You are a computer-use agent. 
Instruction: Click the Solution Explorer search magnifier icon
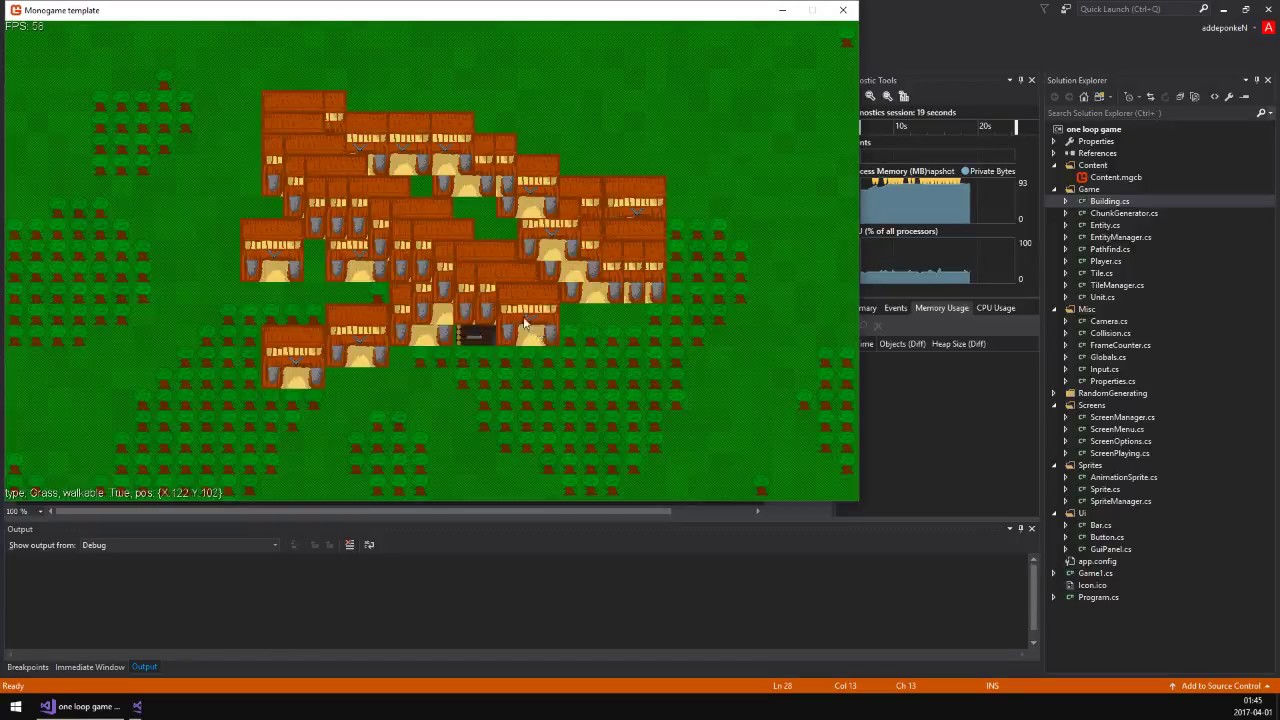tap(1261, 113)
